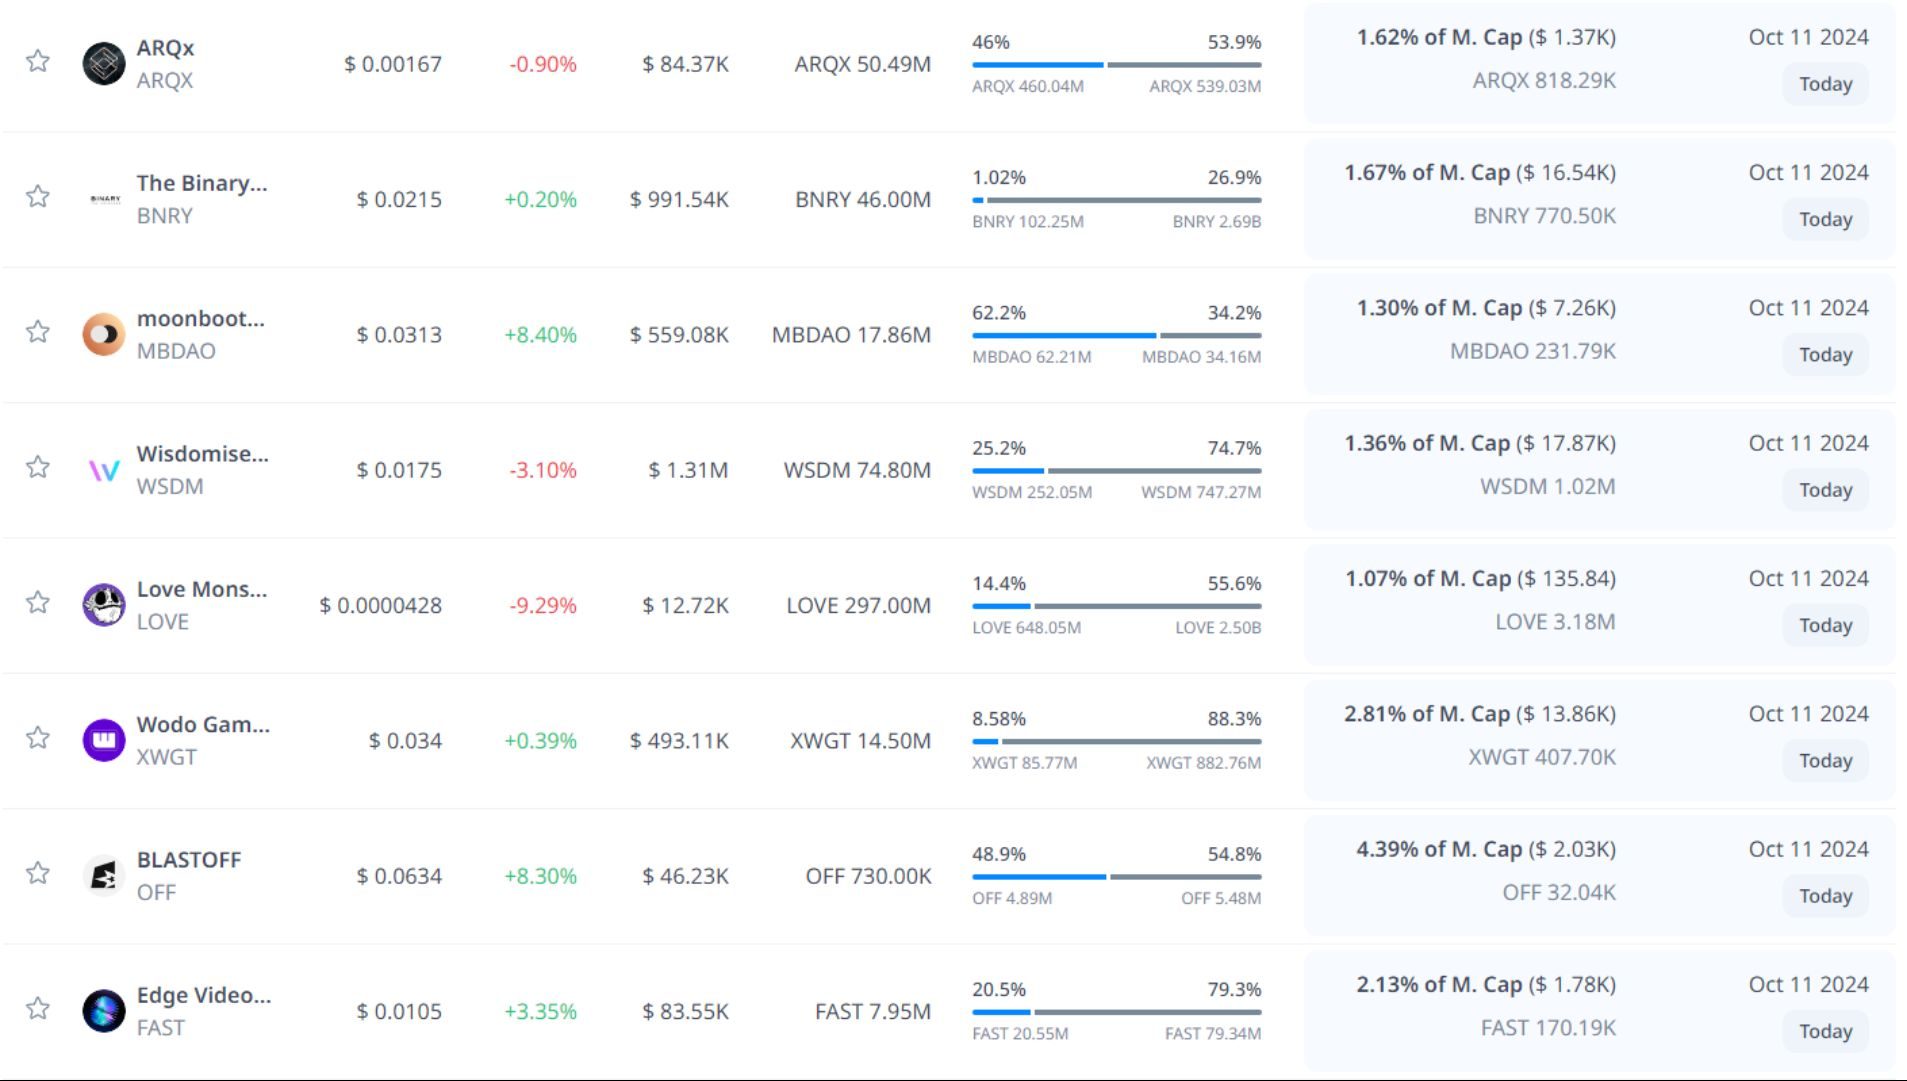Click the Edge Video FAST logo icon
The width and height of the screenshot is (1907, 1081).
tap(103, 1011)
